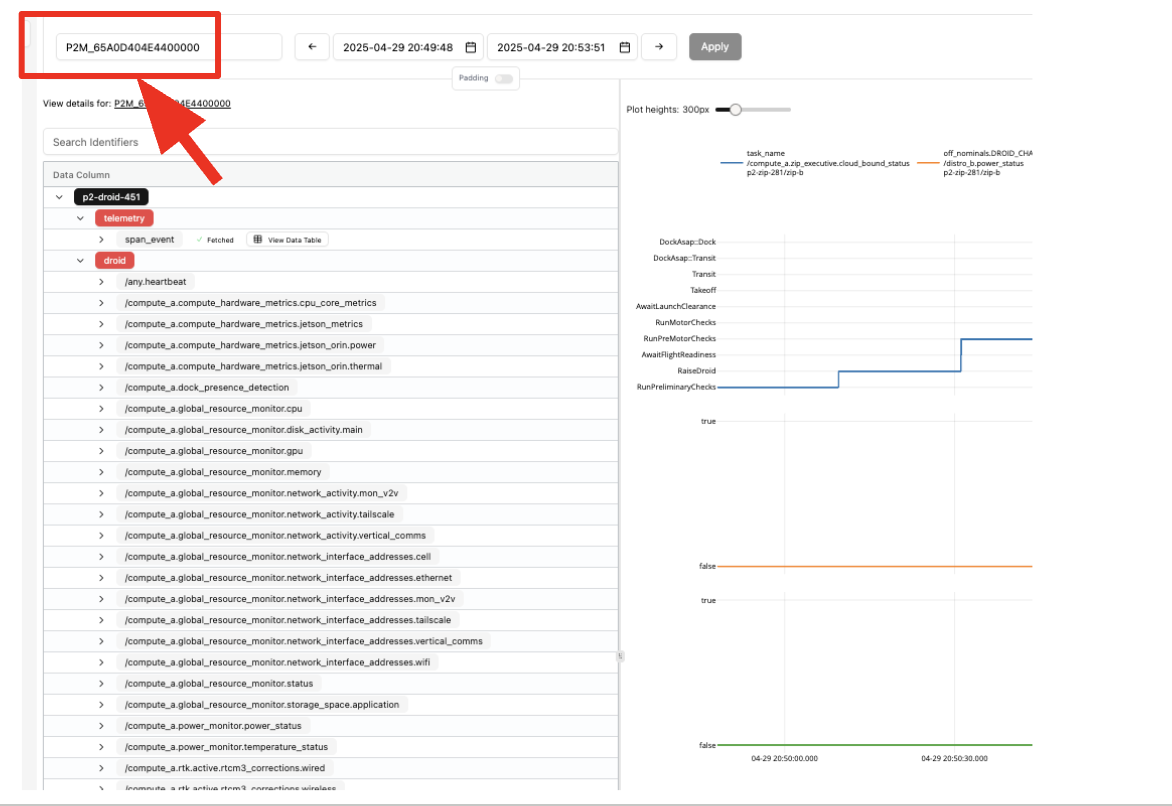Screen dimensions: 1172x806
Task: Click the table icon beside View Data Table
Action: pos(258,239)
